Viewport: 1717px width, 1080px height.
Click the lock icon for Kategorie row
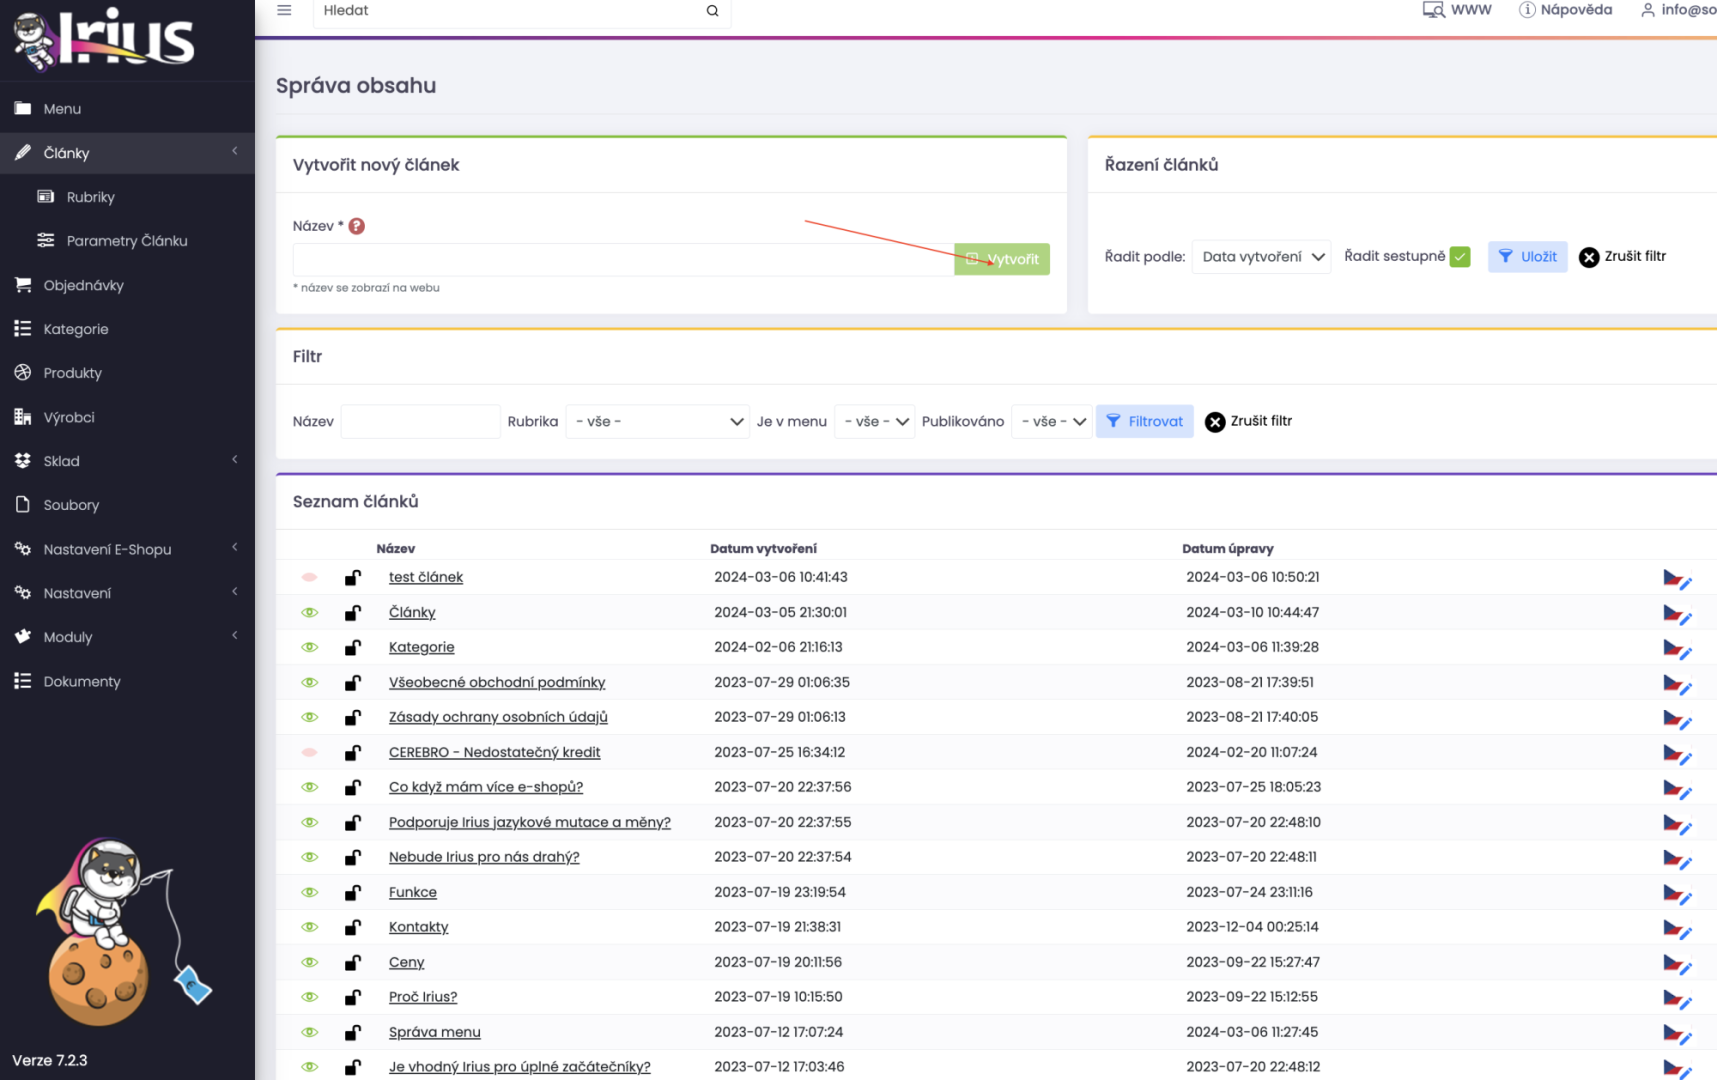[352, 647]
